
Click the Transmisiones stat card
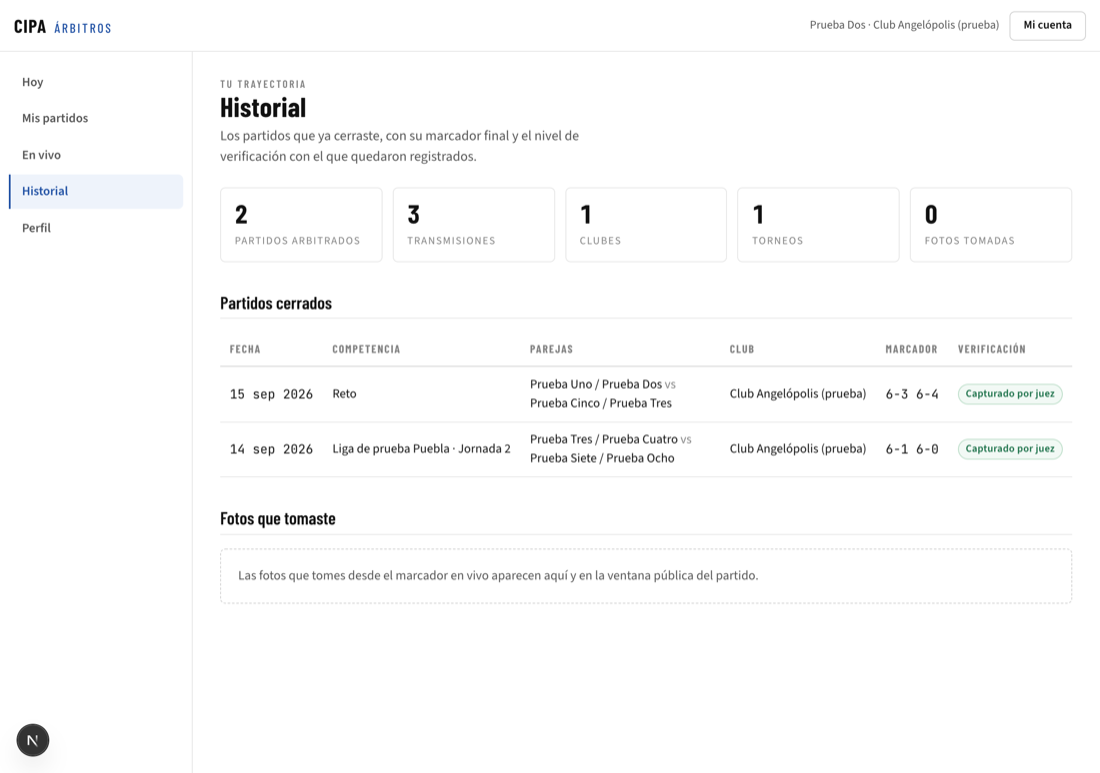tap(474, 224)
